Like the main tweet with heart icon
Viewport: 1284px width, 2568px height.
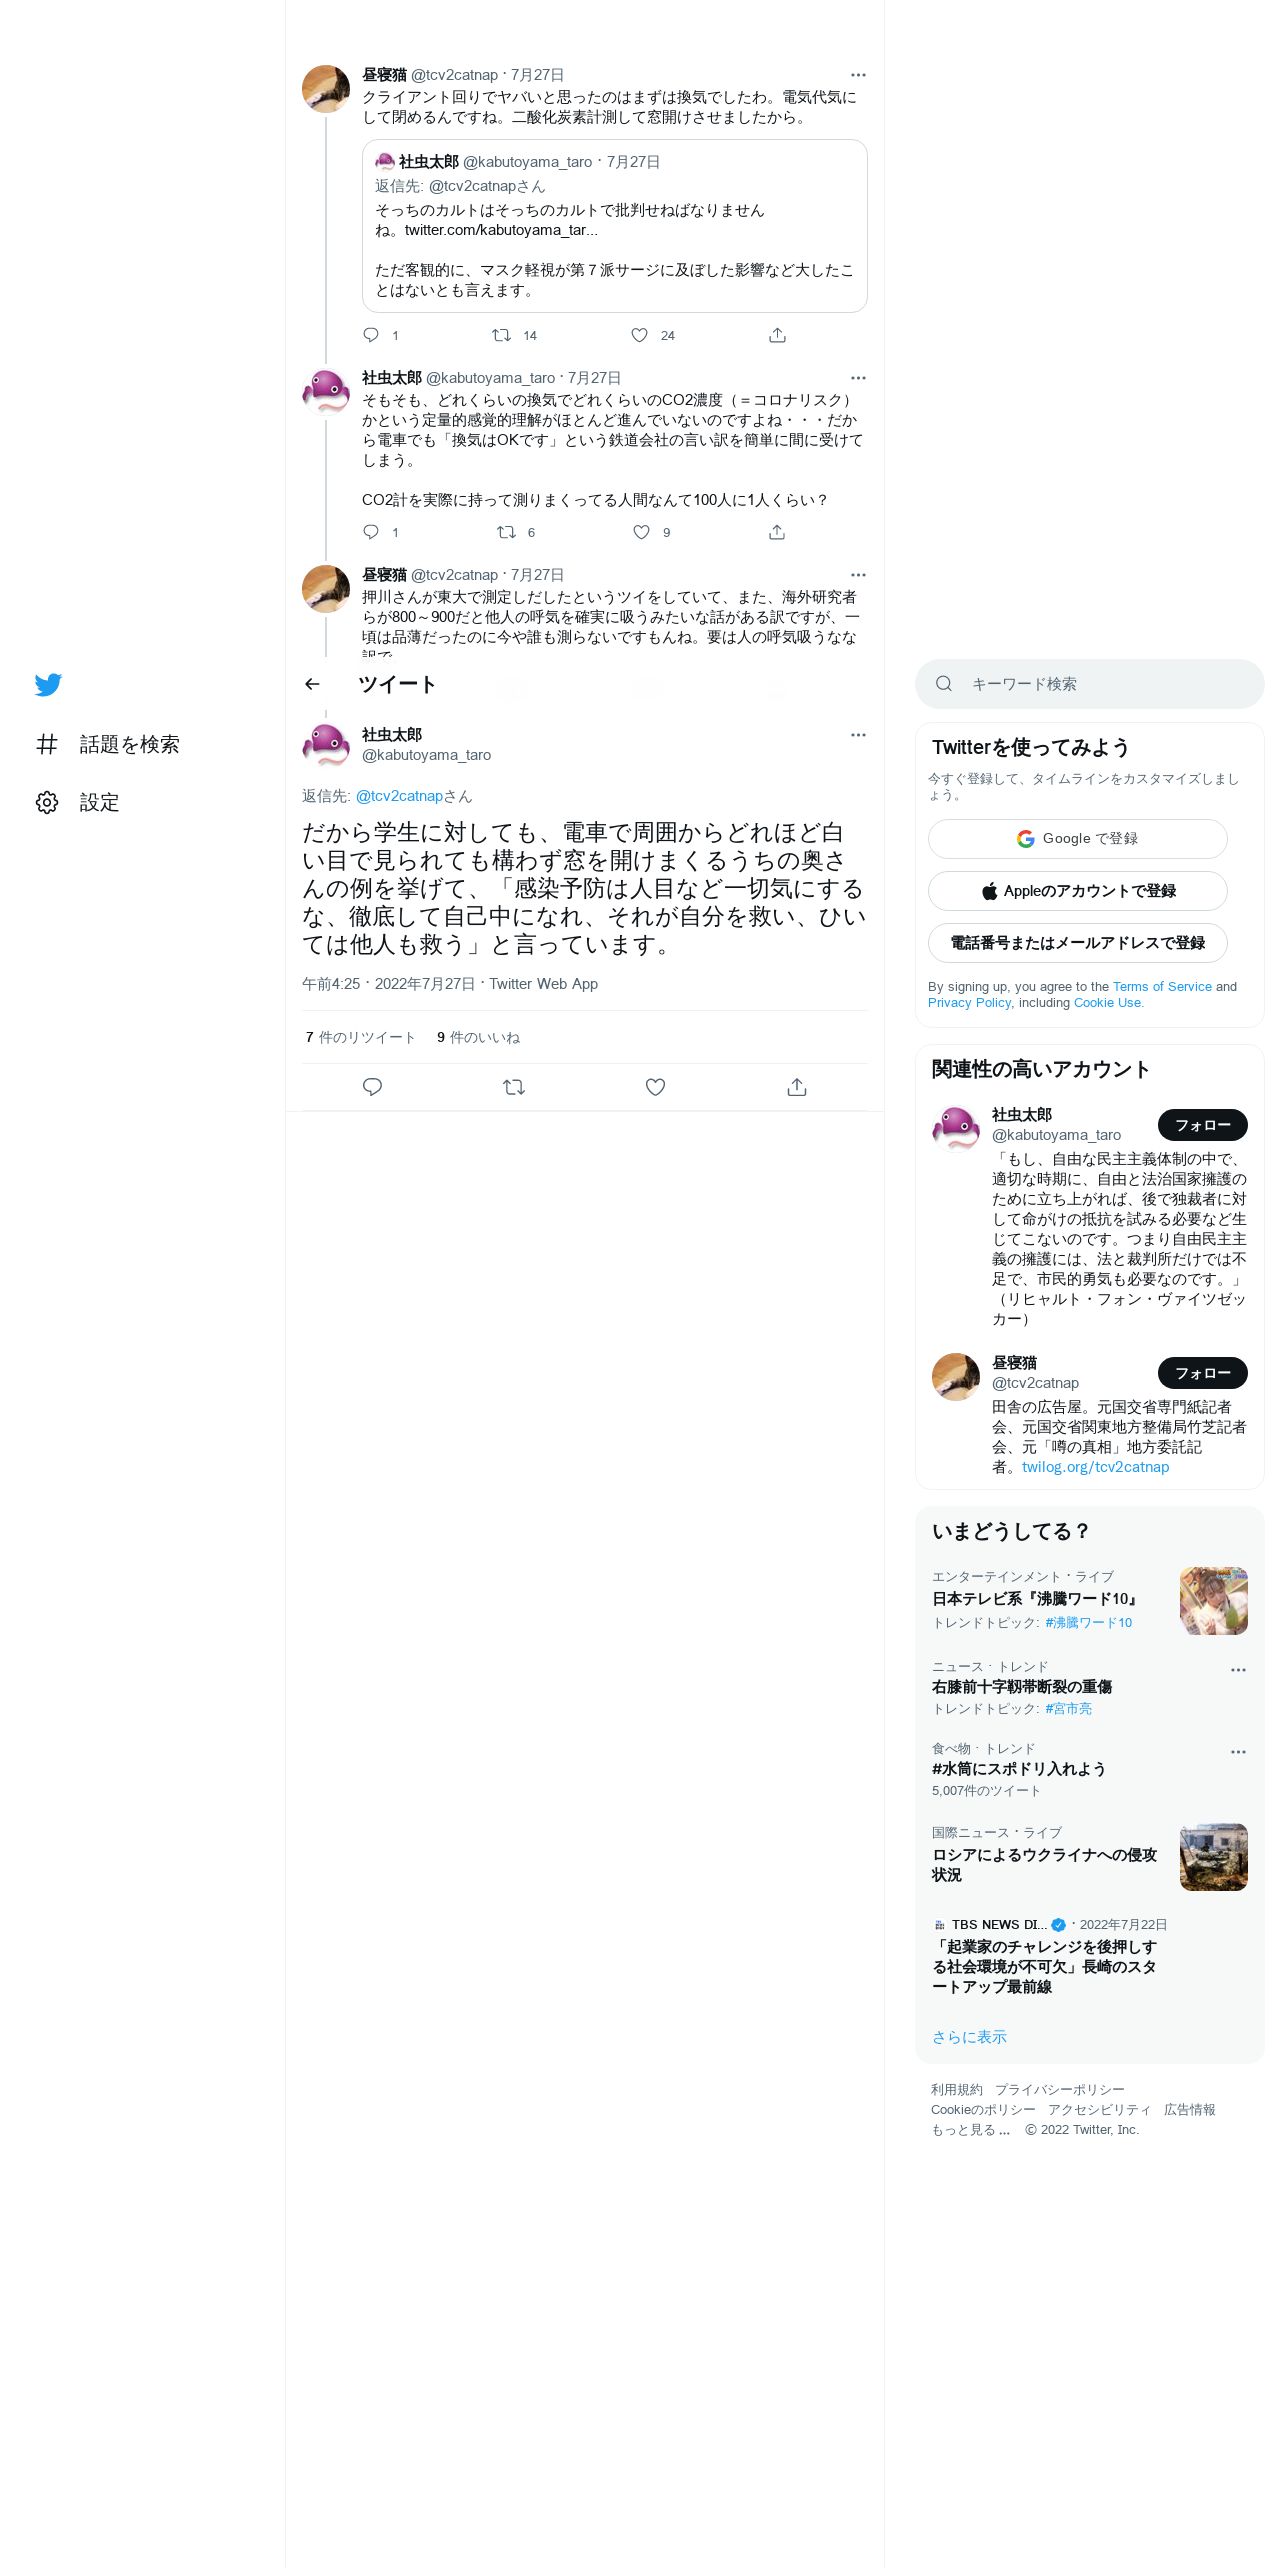(655, 1087)
